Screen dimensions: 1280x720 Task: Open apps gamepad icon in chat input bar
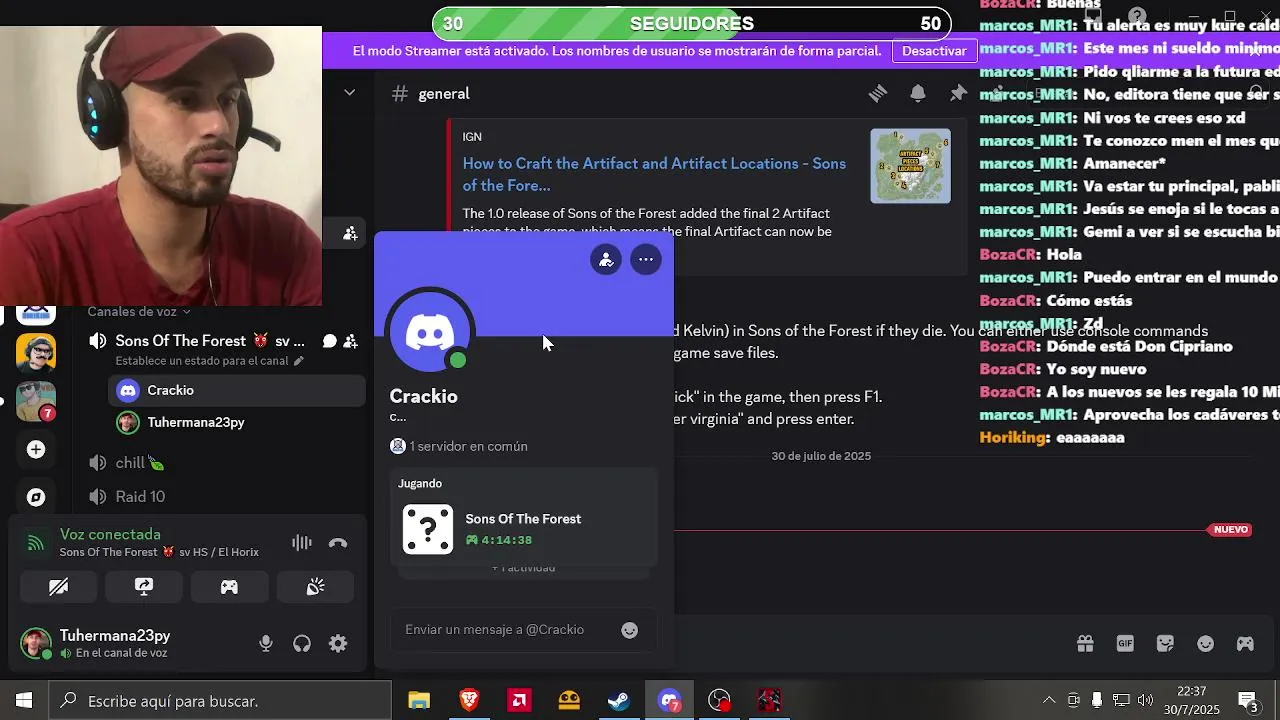1245,644
